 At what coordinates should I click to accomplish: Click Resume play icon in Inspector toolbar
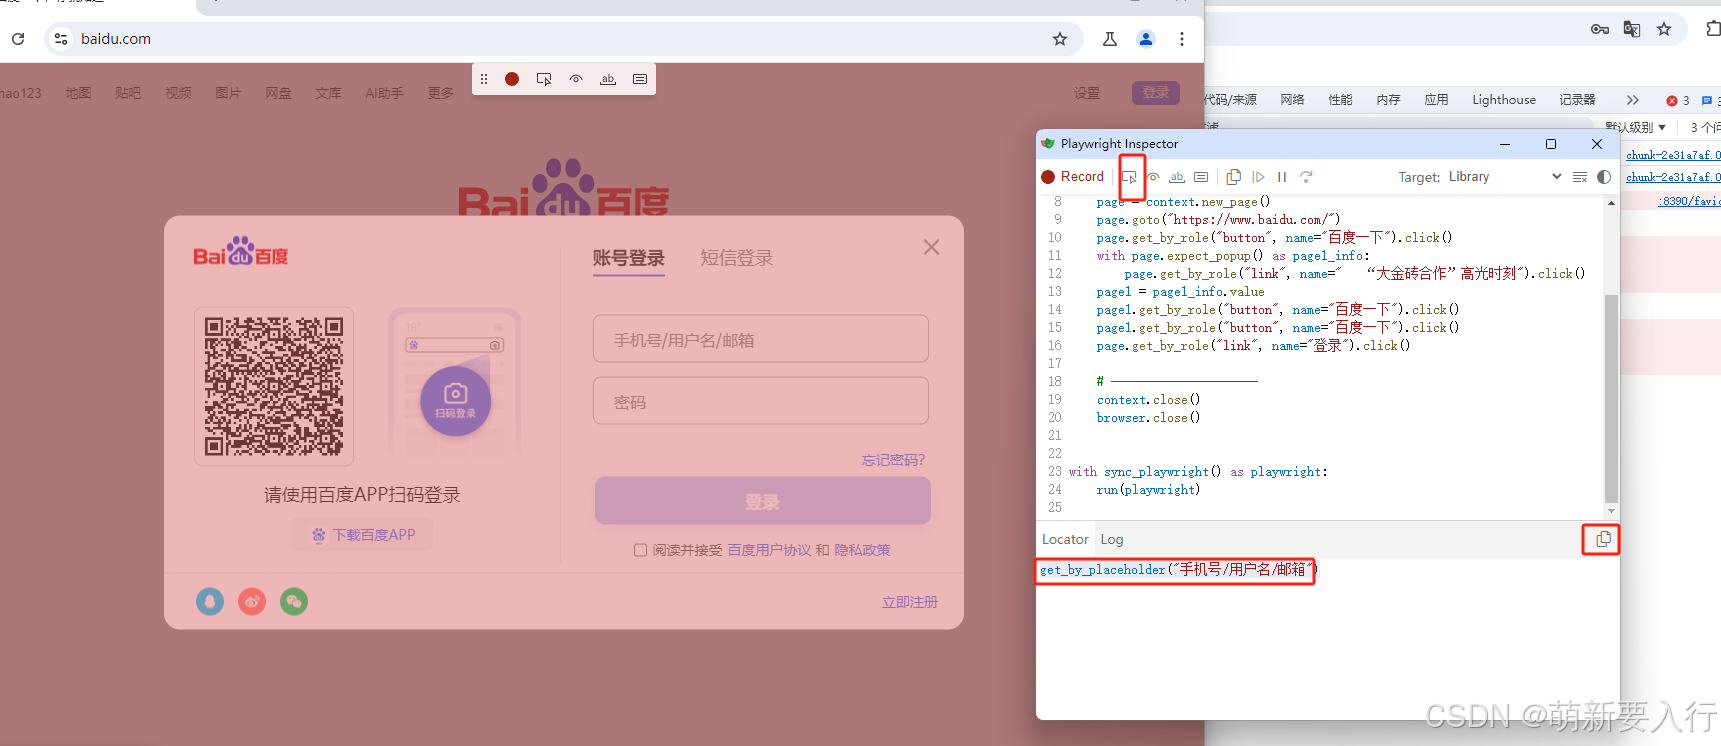click(1258, 177)
